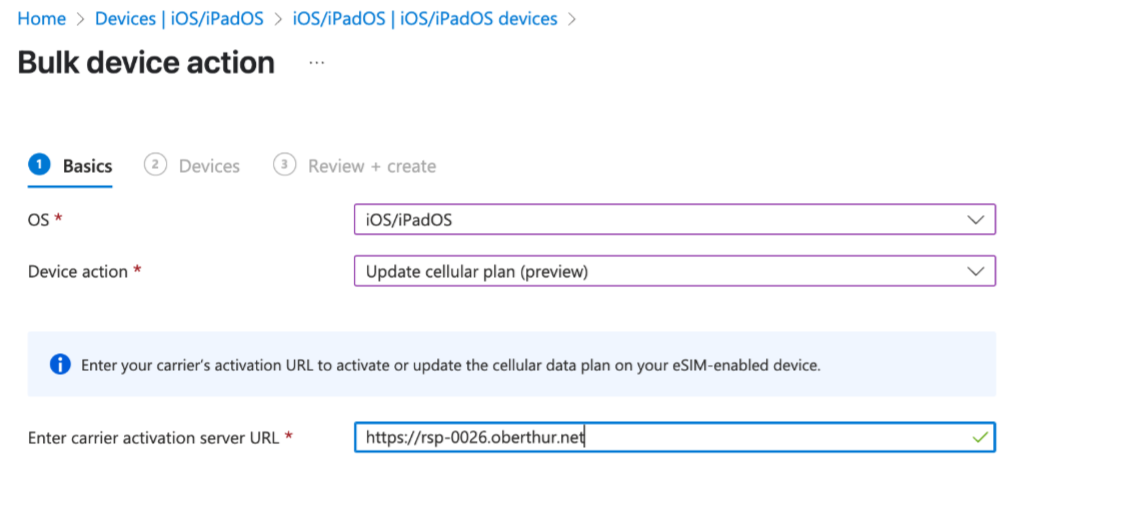Click the Bulk device action page title
1122x523 pixels.
pos(146,63)
